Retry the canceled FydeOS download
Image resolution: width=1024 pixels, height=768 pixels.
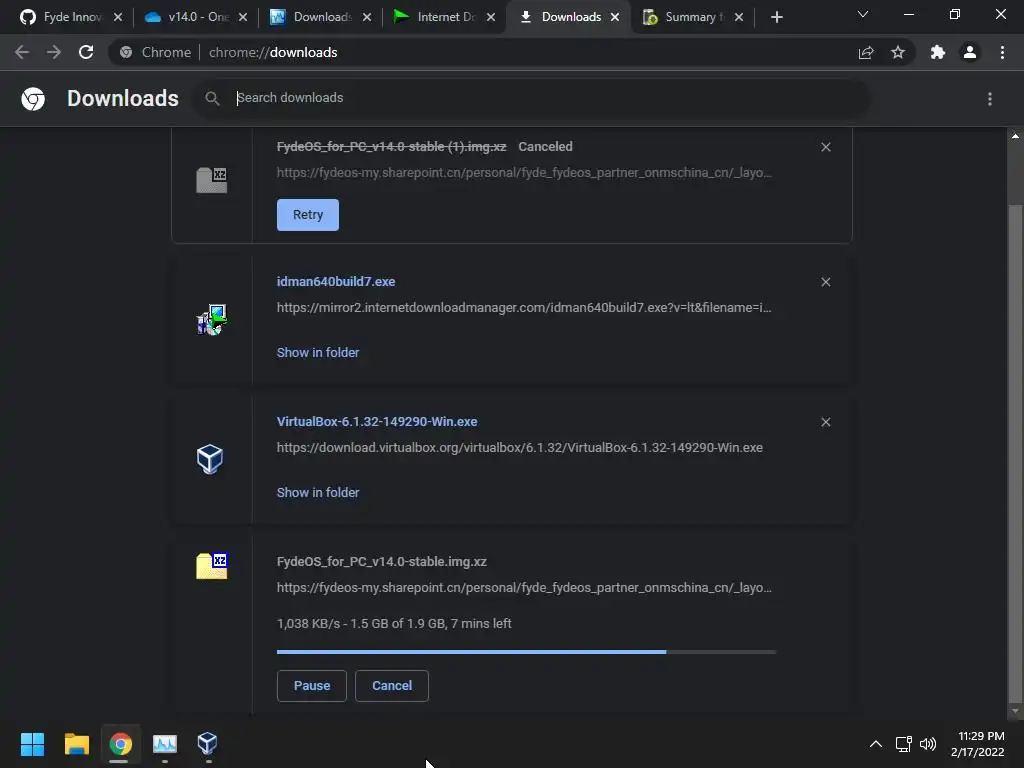pyautogui.click(x=308, y=215)
